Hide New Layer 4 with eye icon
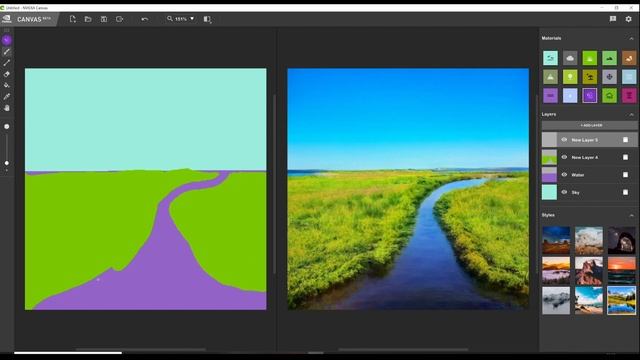Screen dimensions: 640x360 click(564, 157)
